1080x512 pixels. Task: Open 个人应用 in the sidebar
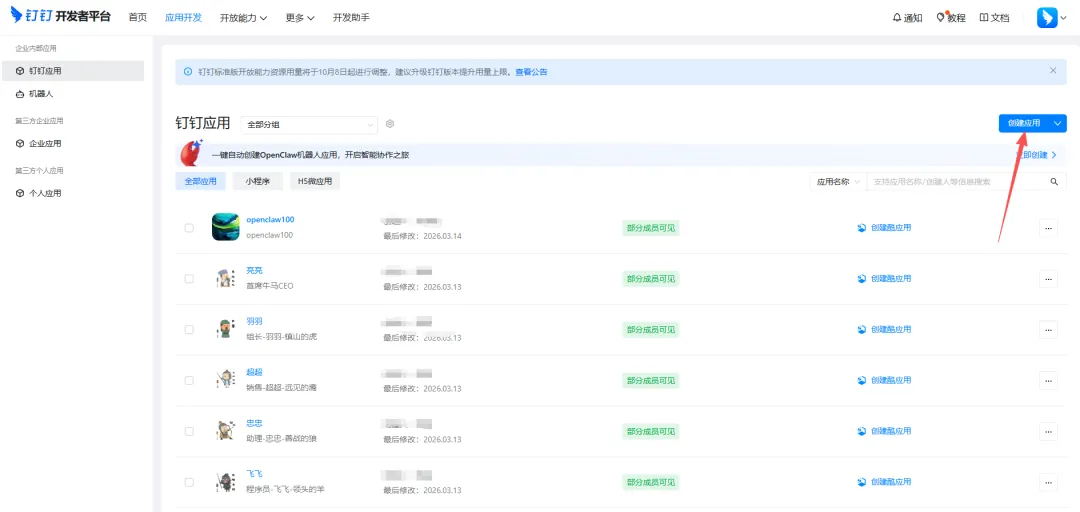(73, 194)
